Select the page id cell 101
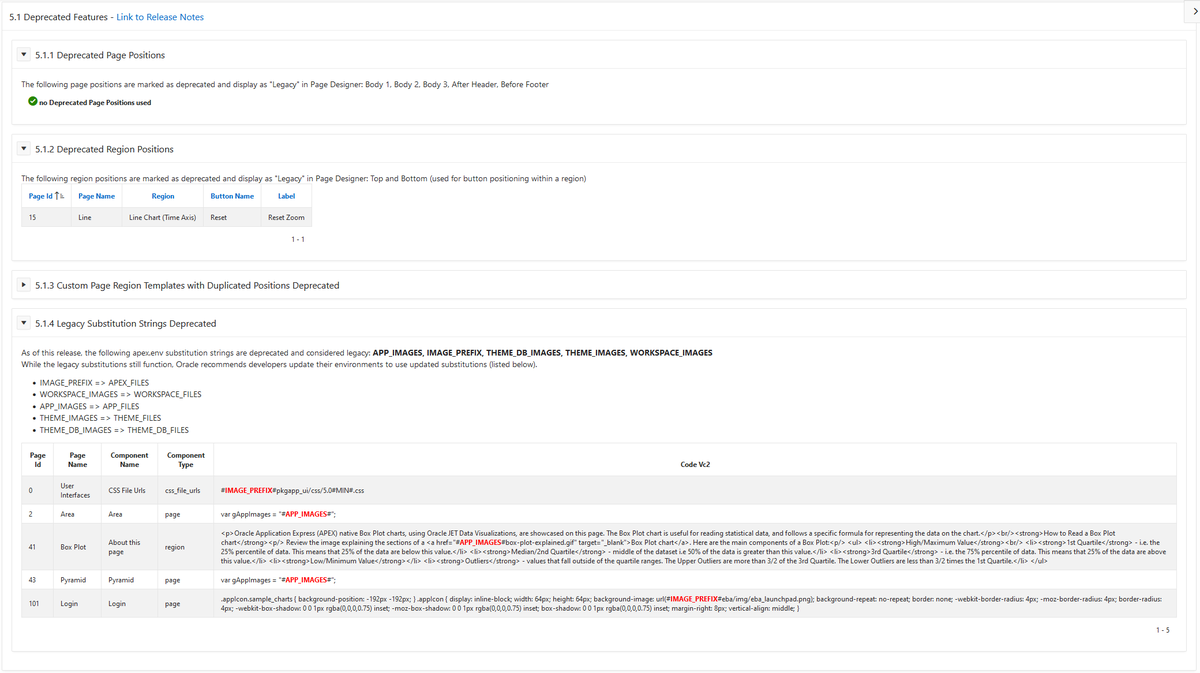 pyautogui.click(x=38, y=604)
